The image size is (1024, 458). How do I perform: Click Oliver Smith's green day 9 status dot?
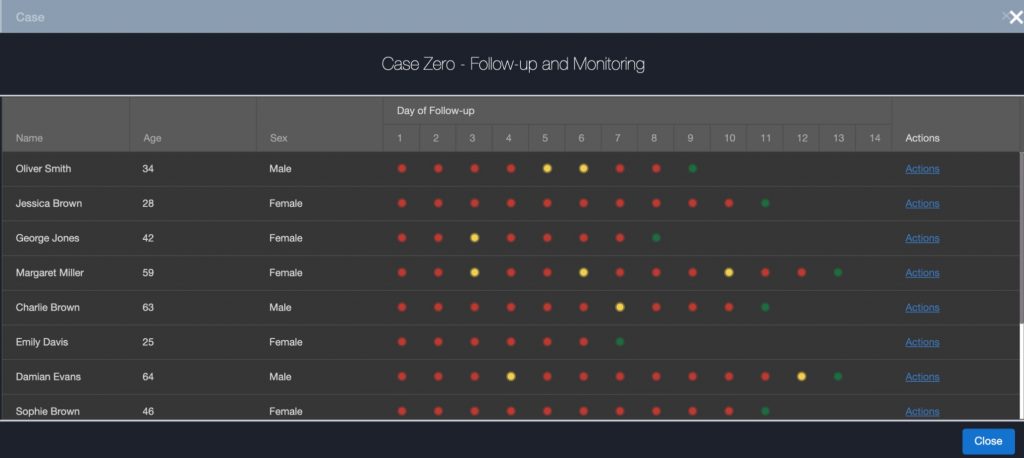point(692,169)
